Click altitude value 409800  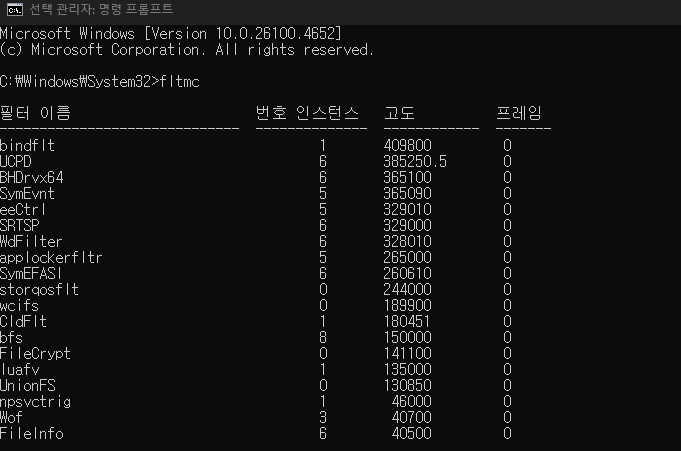pyautogui.click(x=407, y=145)
